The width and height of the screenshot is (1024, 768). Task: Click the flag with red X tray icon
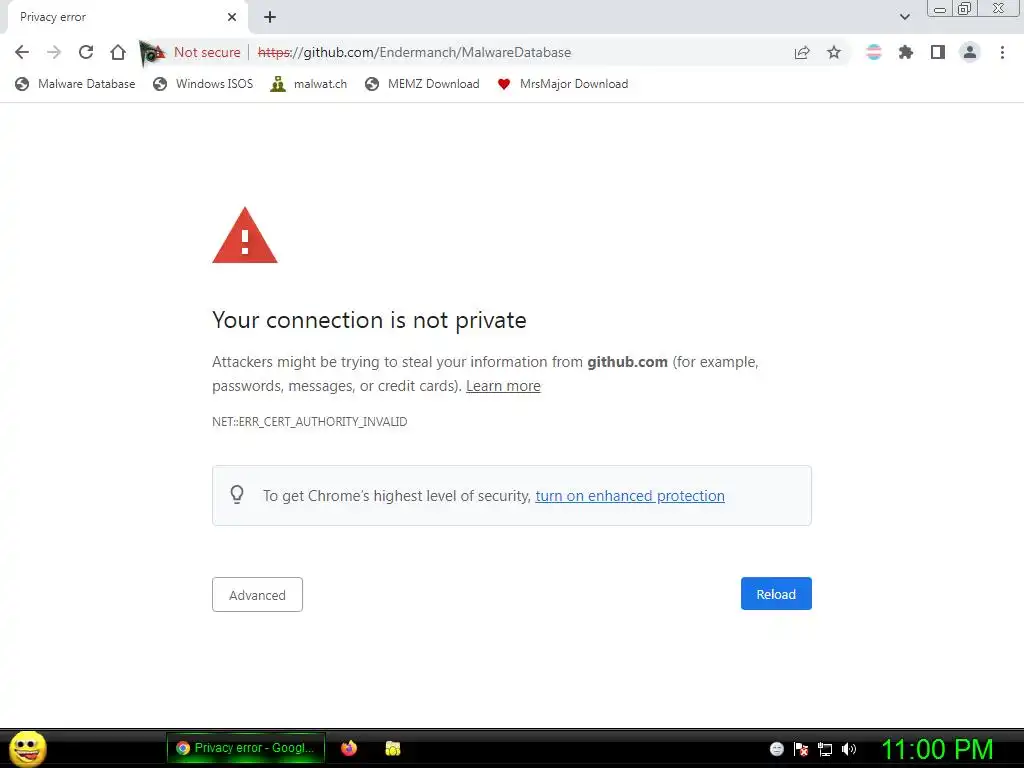point(801,748)
